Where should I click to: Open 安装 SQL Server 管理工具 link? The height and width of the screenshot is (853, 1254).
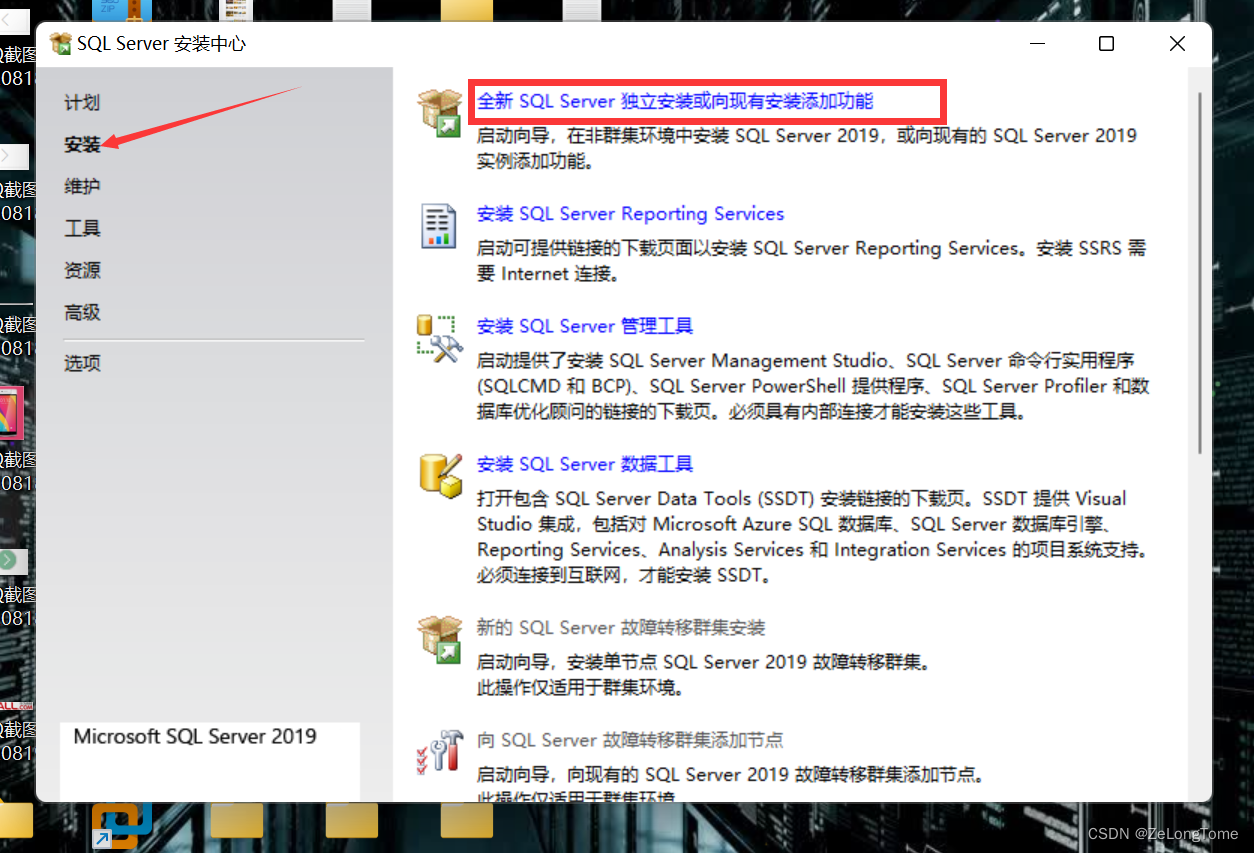coord(585,326)
